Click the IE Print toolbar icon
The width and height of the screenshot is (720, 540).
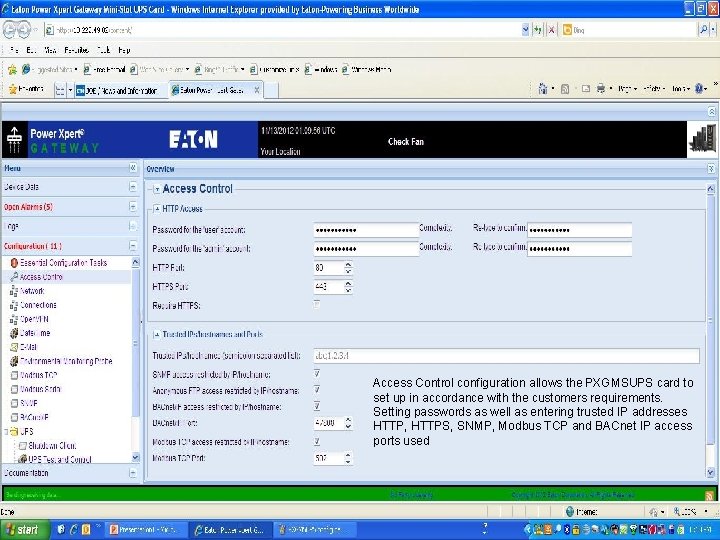601,89
